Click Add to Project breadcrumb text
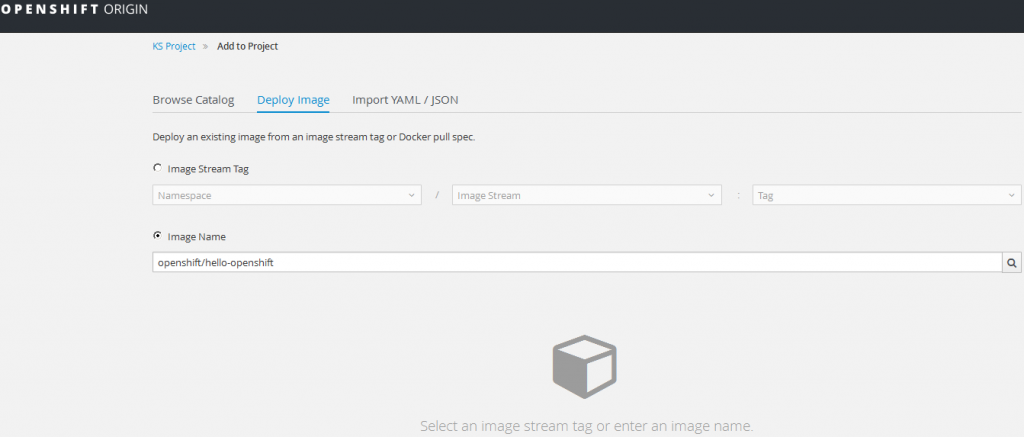1024x437 pixels. [248, 46]
